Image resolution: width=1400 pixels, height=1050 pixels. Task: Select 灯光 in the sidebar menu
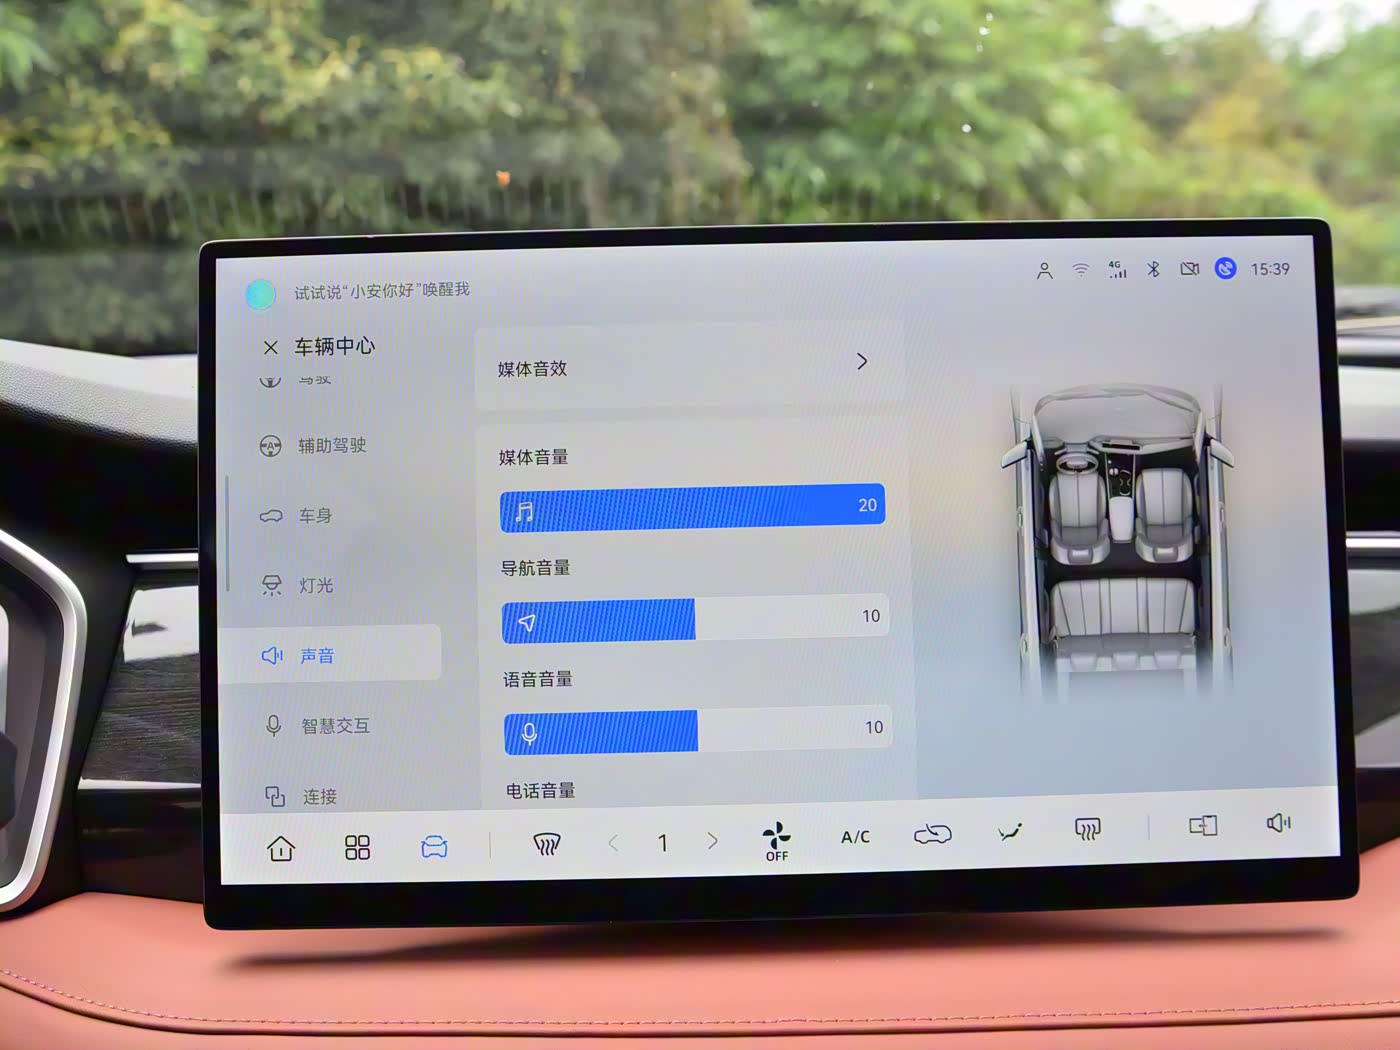315,586
